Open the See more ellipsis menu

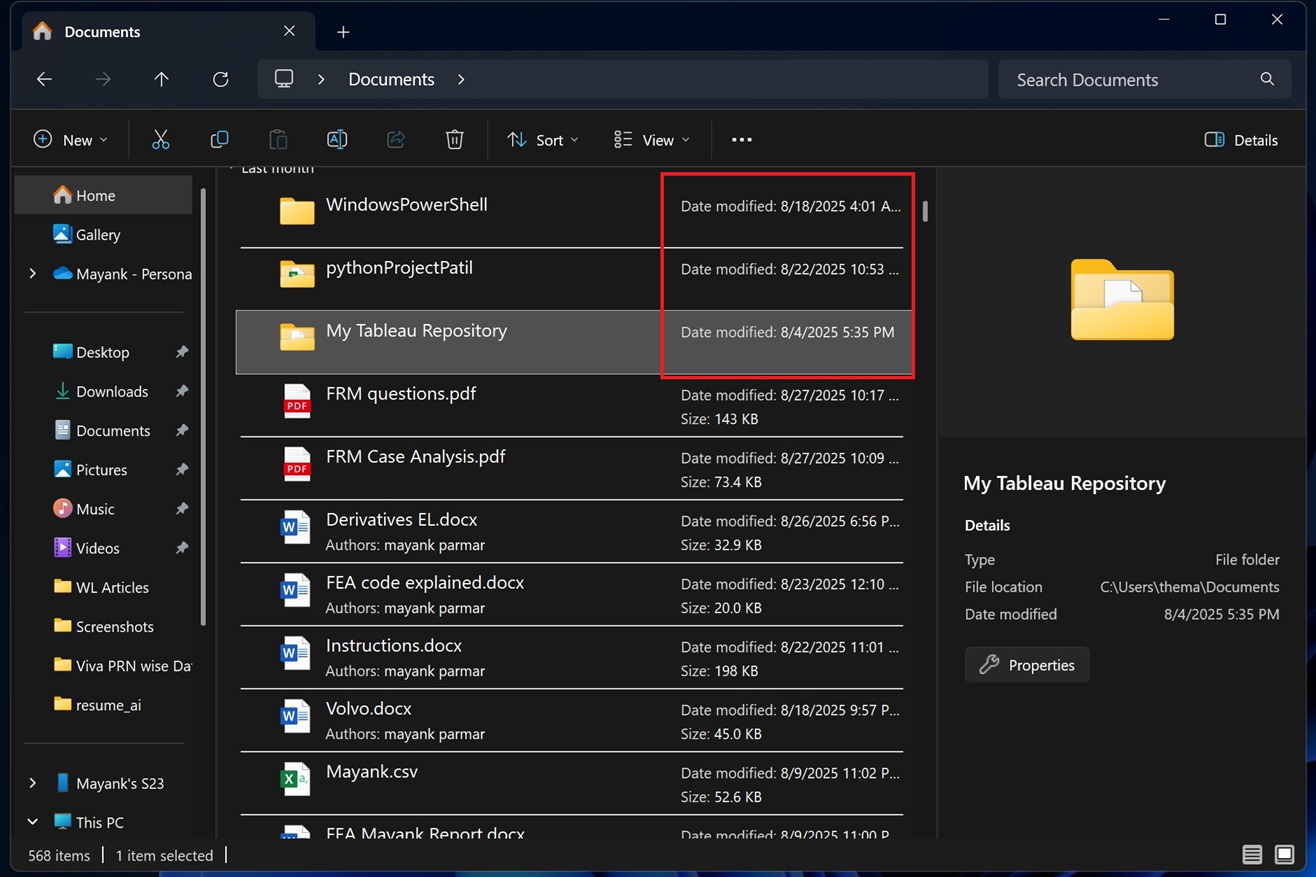[741, 140]
